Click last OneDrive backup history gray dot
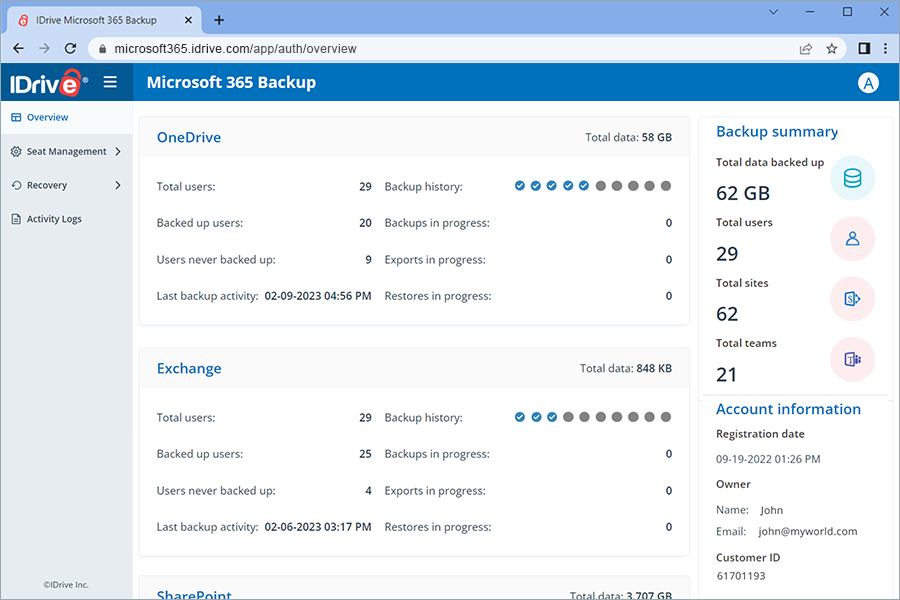 coord(666,185)
